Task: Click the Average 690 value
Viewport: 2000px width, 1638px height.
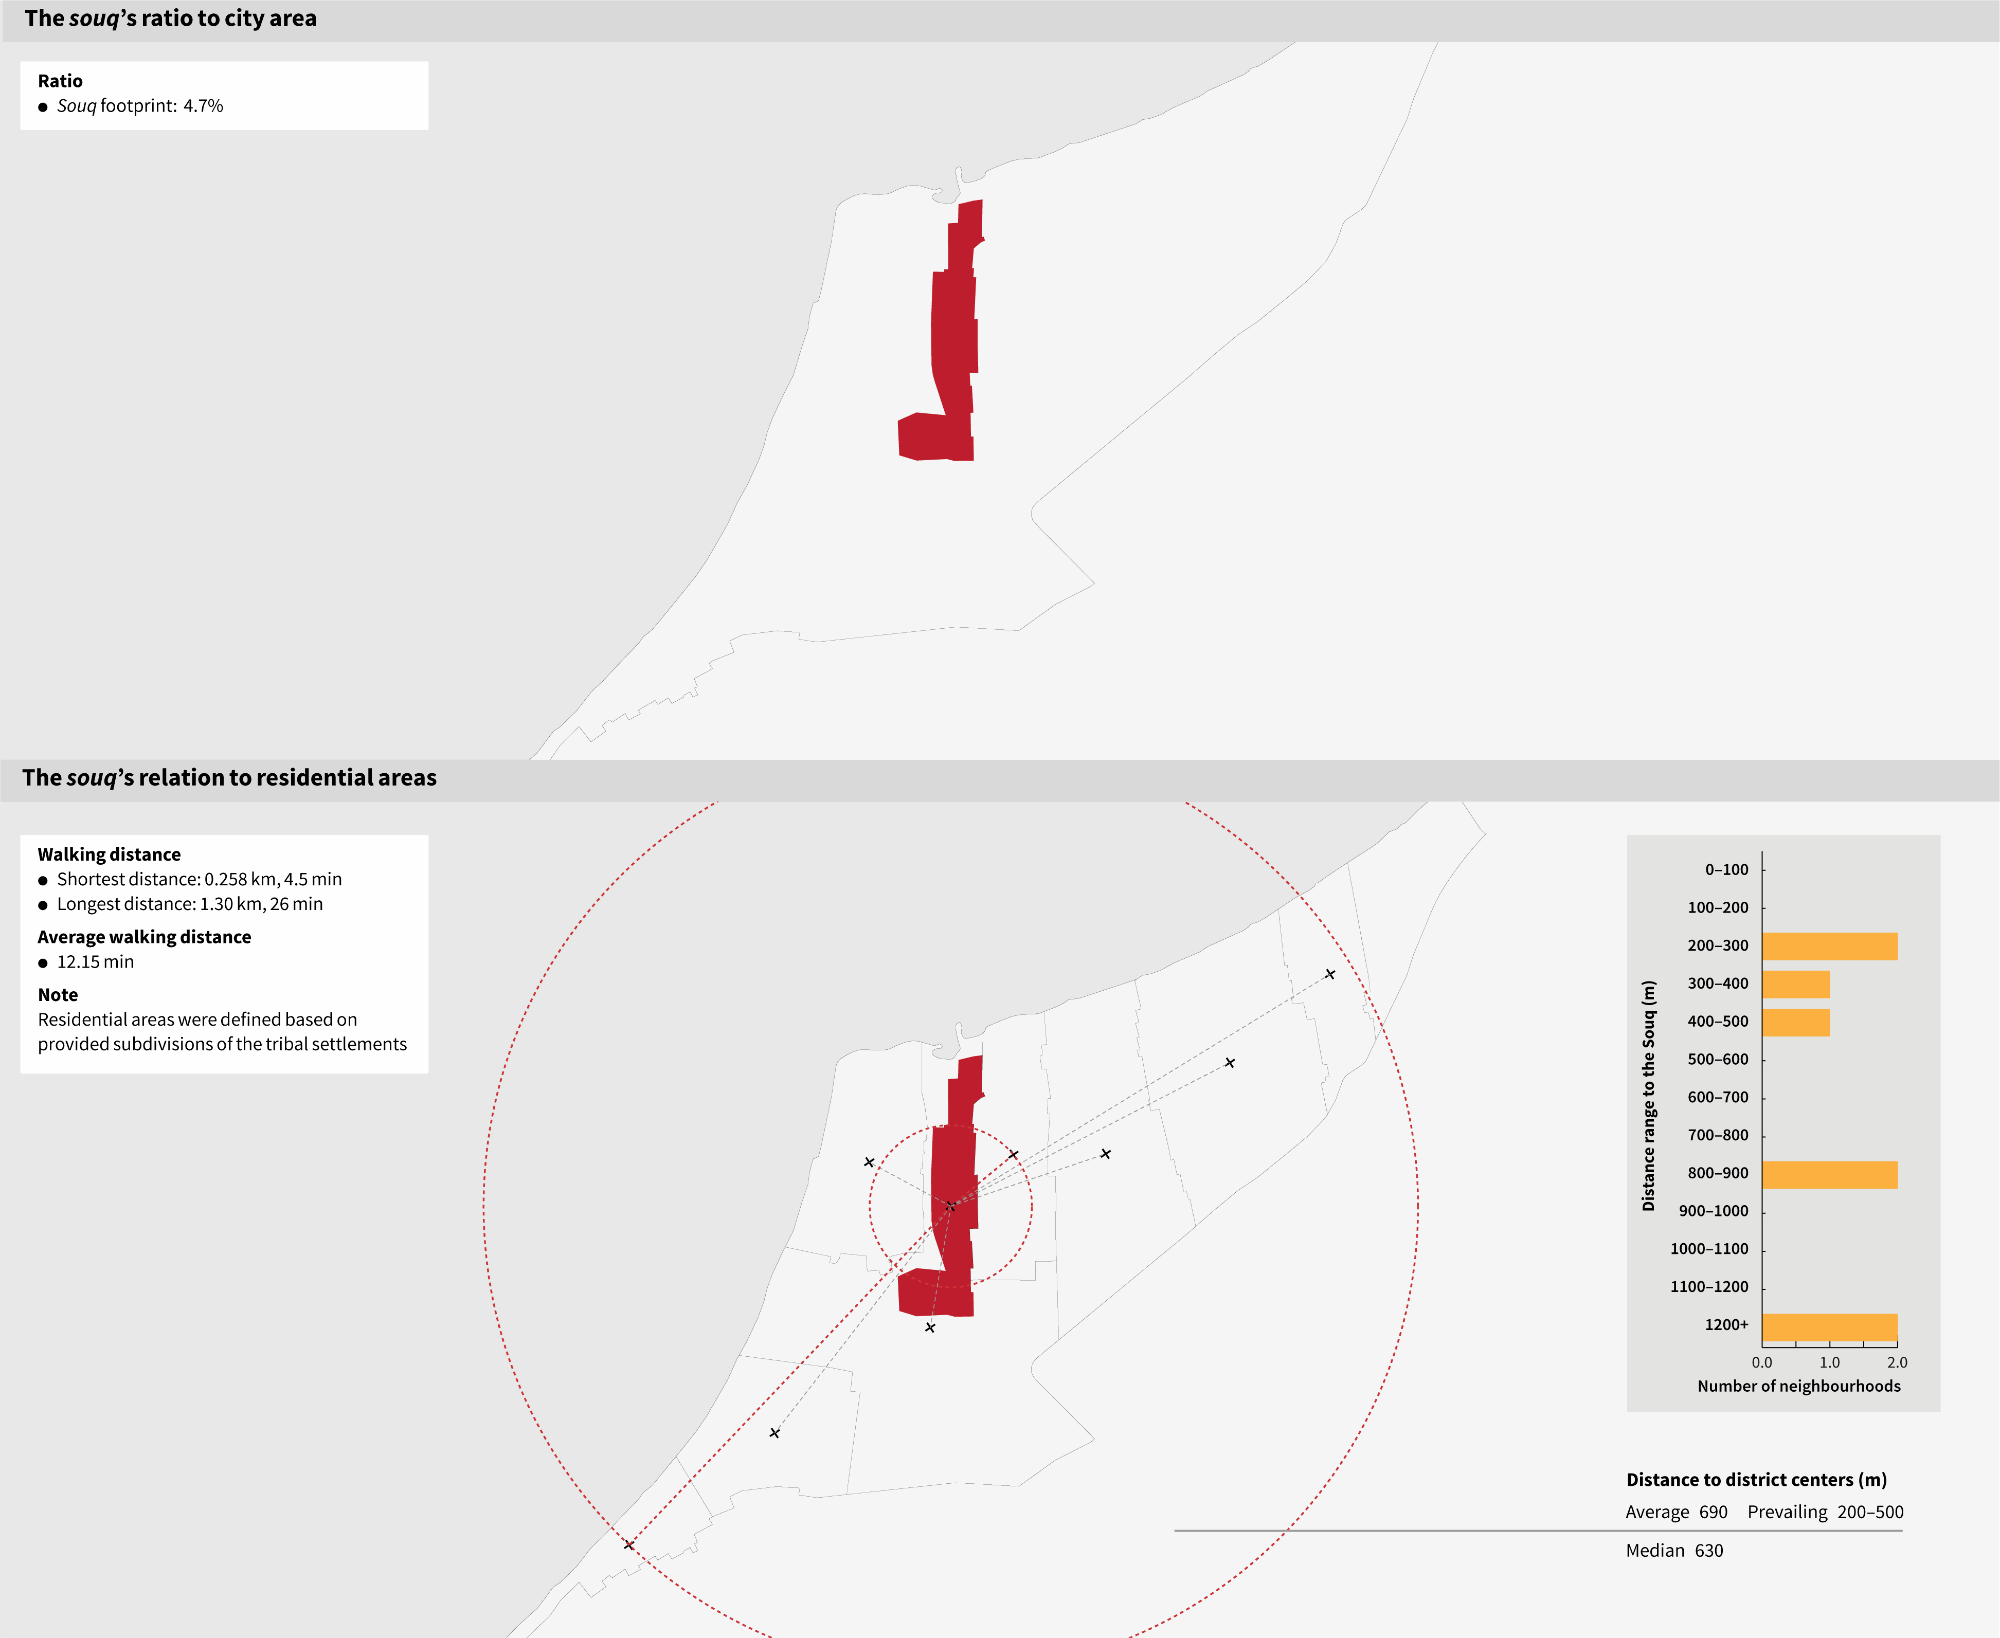Action: tap(1676, 1512)
